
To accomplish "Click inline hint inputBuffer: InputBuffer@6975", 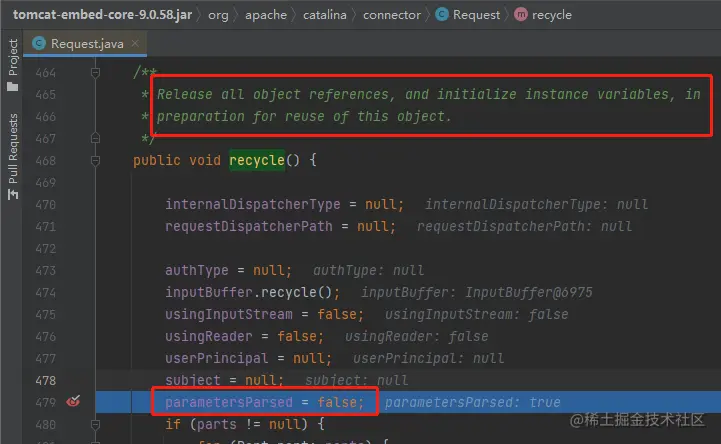I will click(x=476, y=292).
